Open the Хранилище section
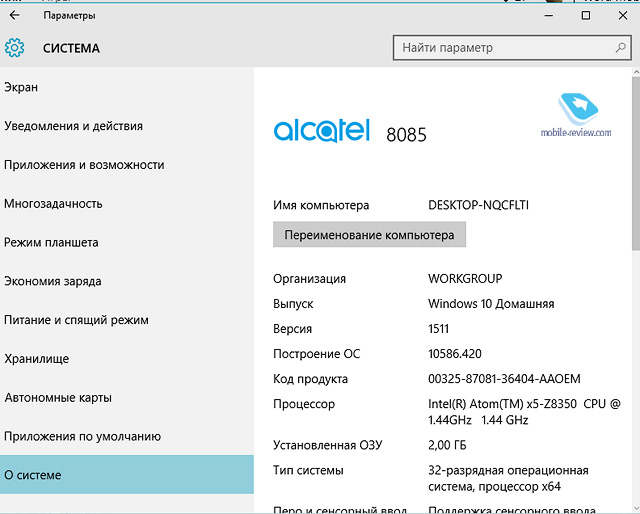This screenshot has width=640, height=514. click(x=127, y=359)
